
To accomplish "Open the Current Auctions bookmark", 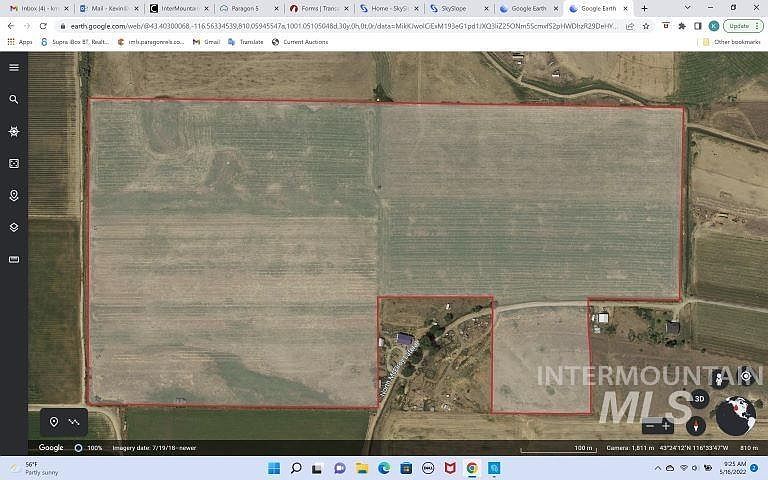I will tap(300, 42).
